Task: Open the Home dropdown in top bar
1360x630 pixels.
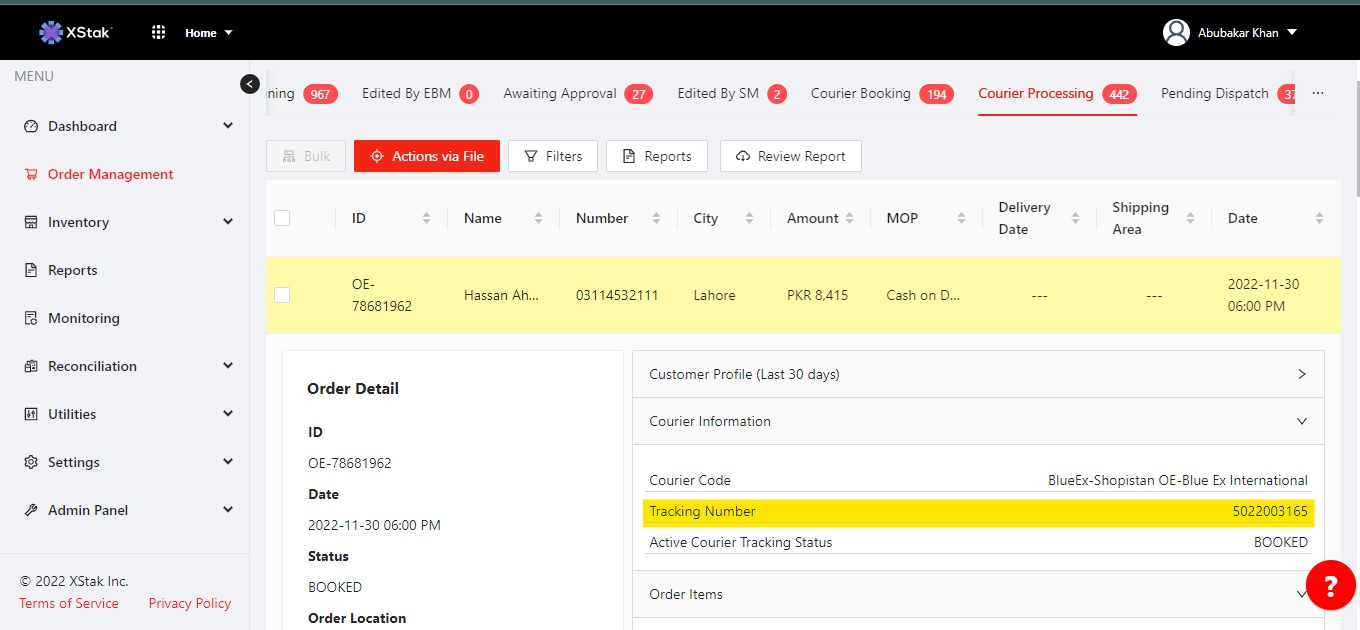Action: click(x=208, y=32)
